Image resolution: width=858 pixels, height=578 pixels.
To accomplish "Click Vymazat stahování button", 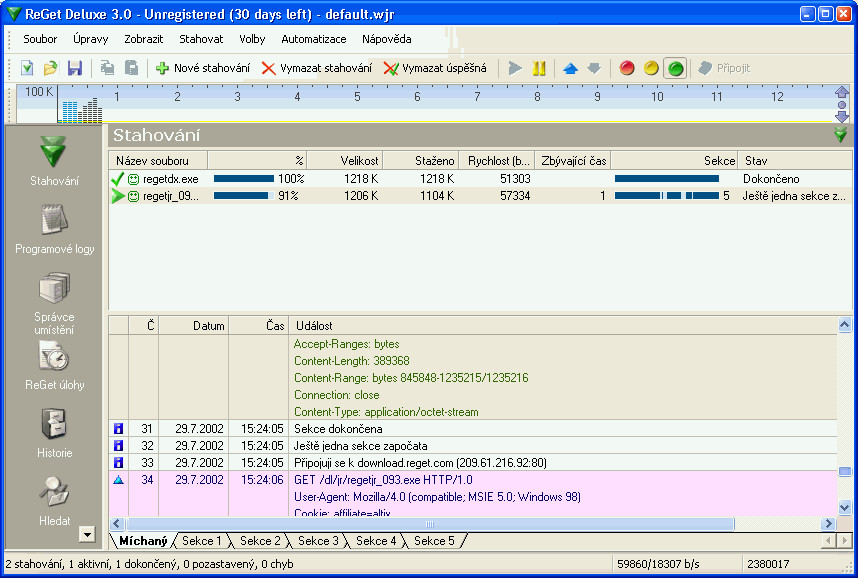I will [316, 68].
